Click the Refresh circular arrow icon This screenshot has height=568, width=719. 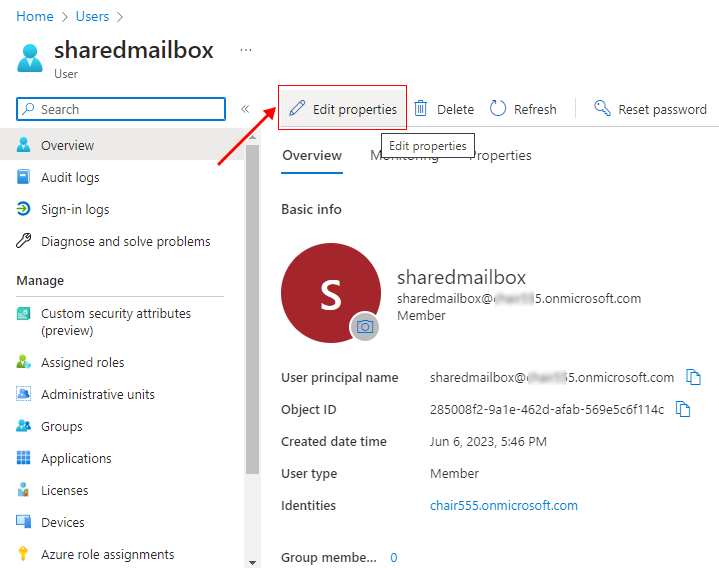[x=498, y=109]
